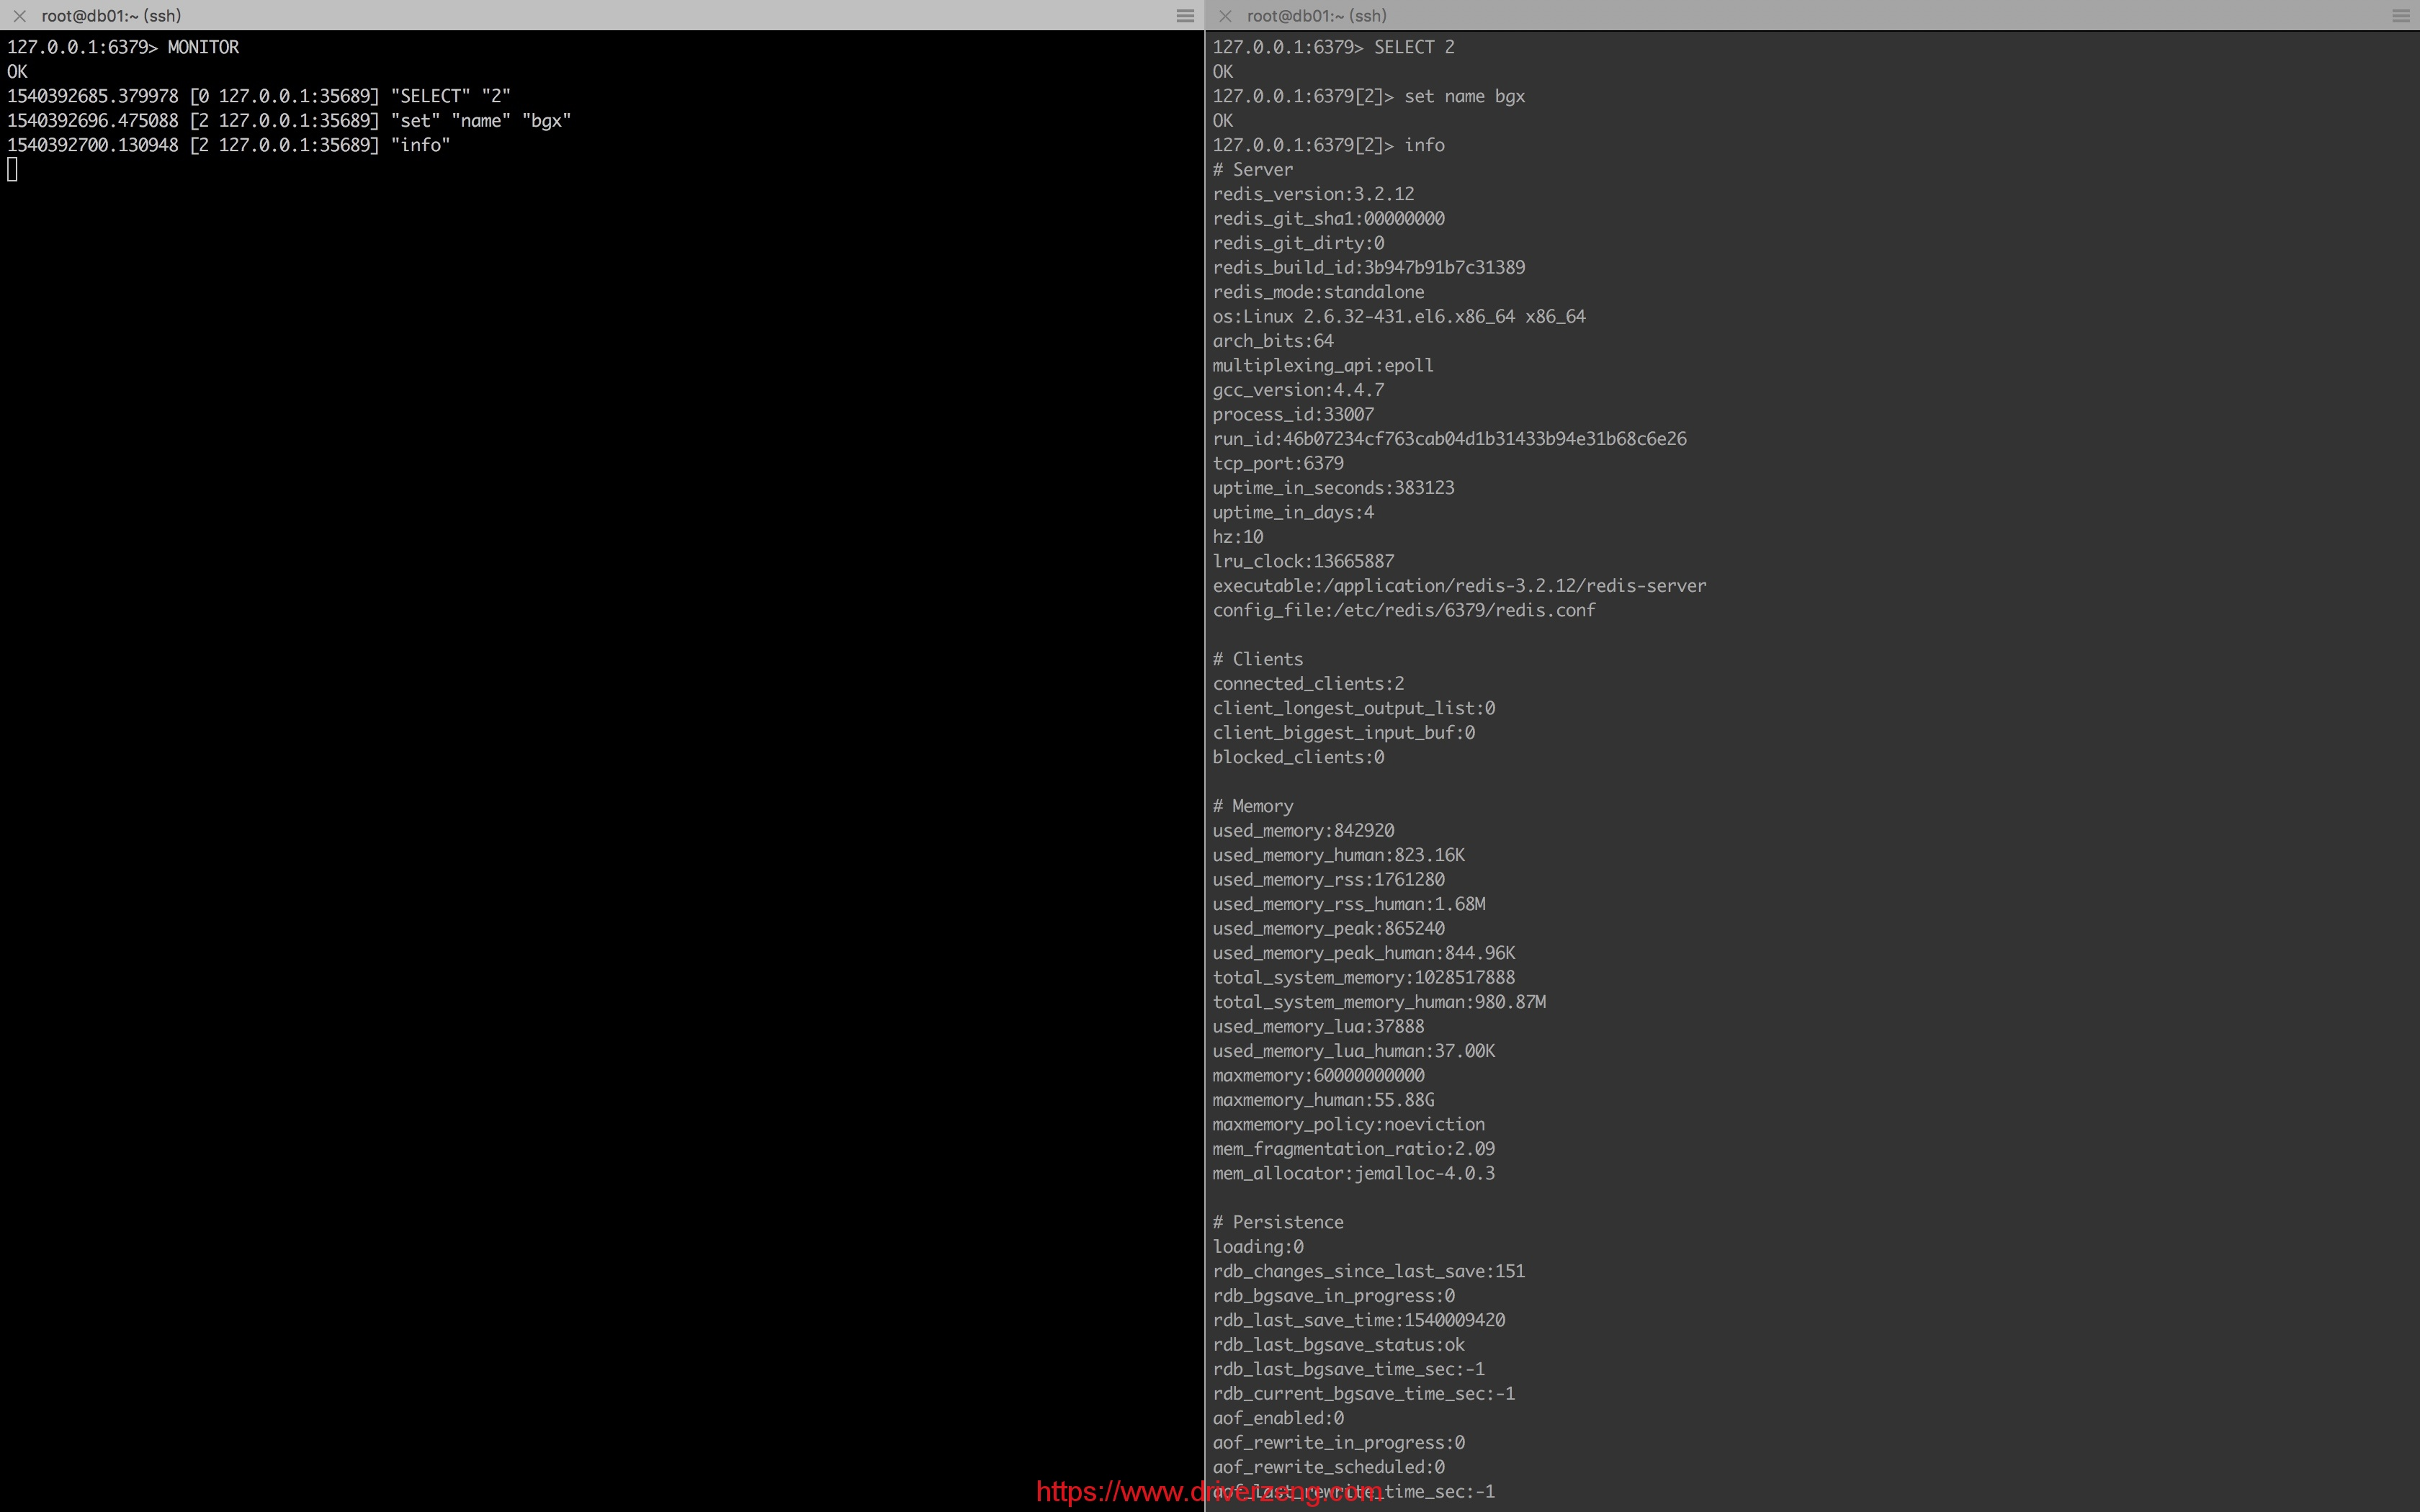This screenshot has height=1512, width=2420.
Task: Click lru_clock:13665887 line
Action: tap(1304, 561)
